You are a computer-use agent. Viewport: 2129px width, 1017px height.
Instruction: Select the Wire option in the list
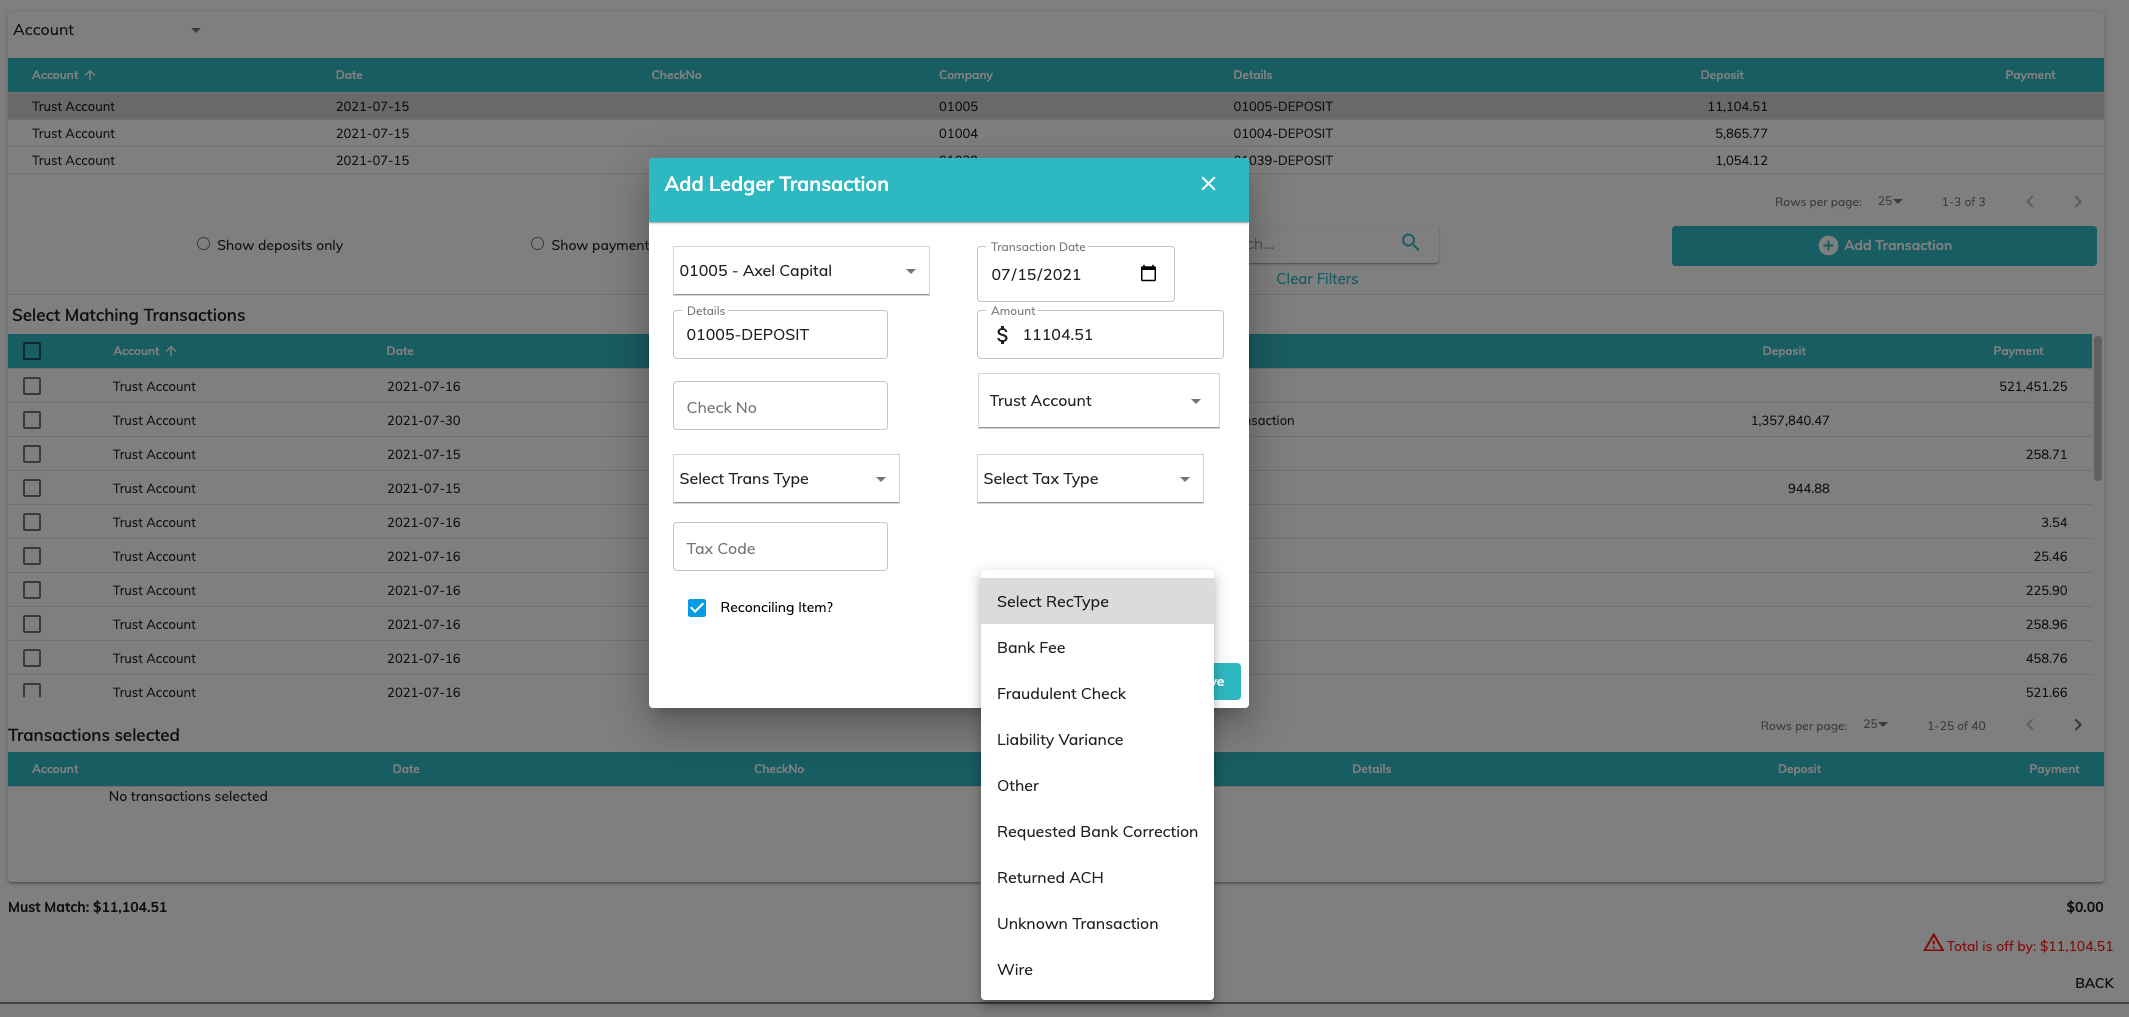[x=1015, y=970]
